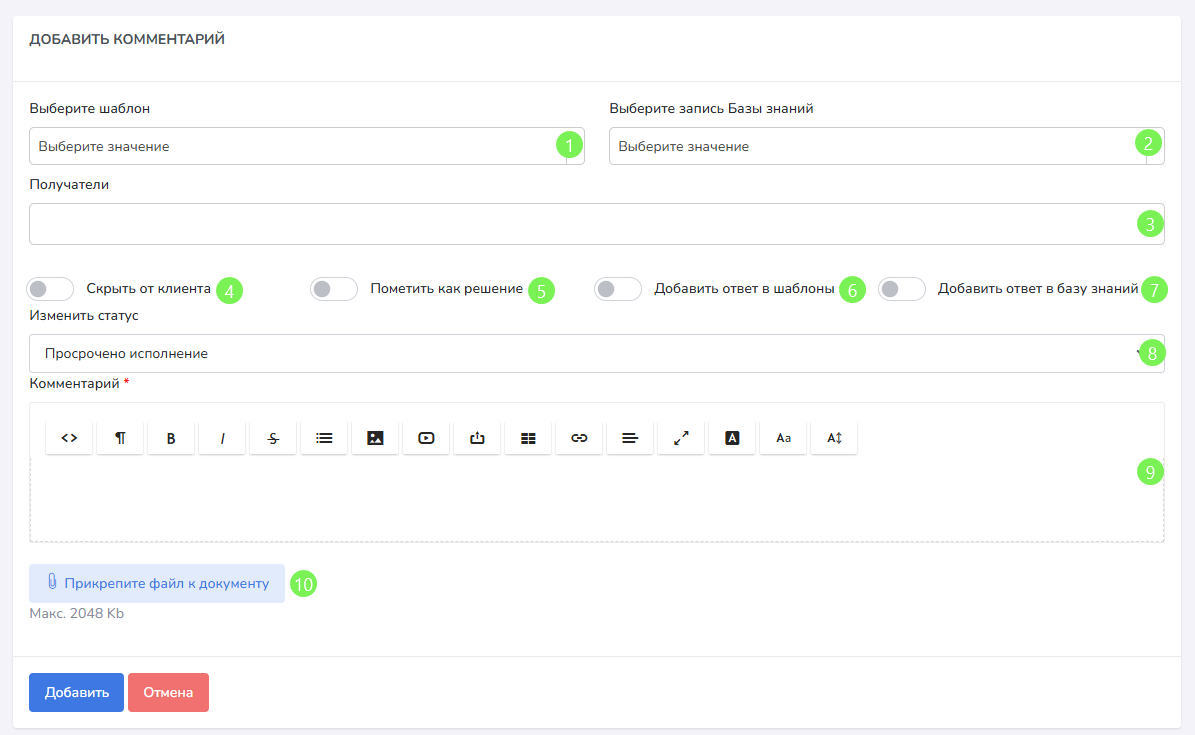The height and width of the screenshot is (735, 1195).
Task: Insert a bulleted list in comment
Action: 324,438
